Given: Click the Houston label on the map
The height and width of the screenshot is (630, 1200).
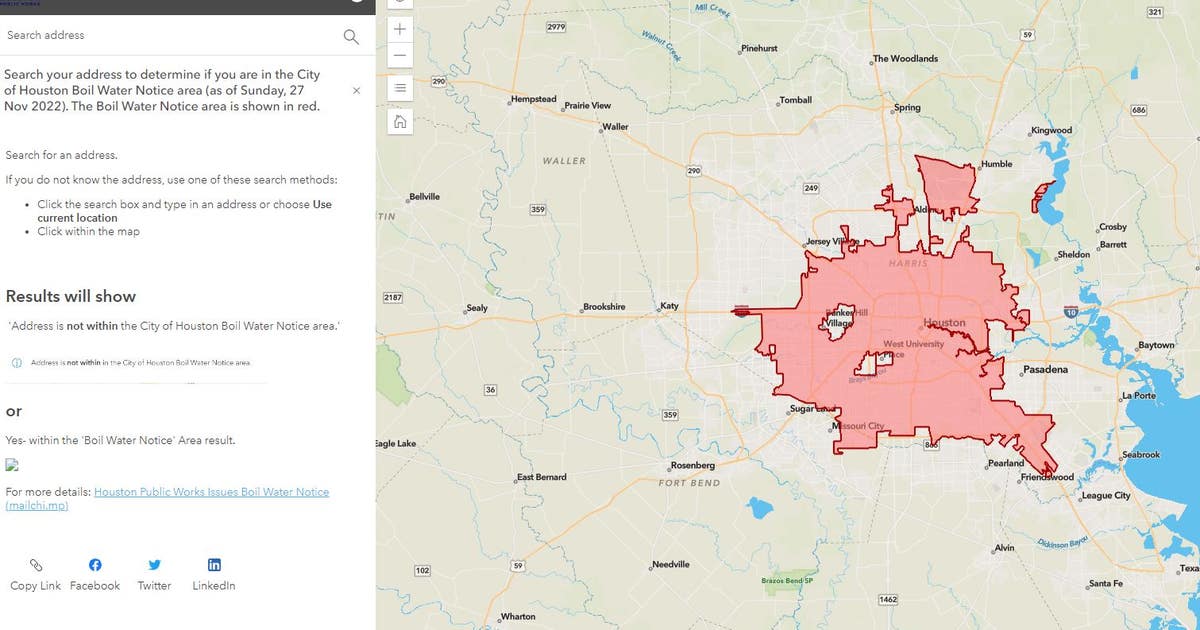Looking at the screenshot, I should pos(945,323).
